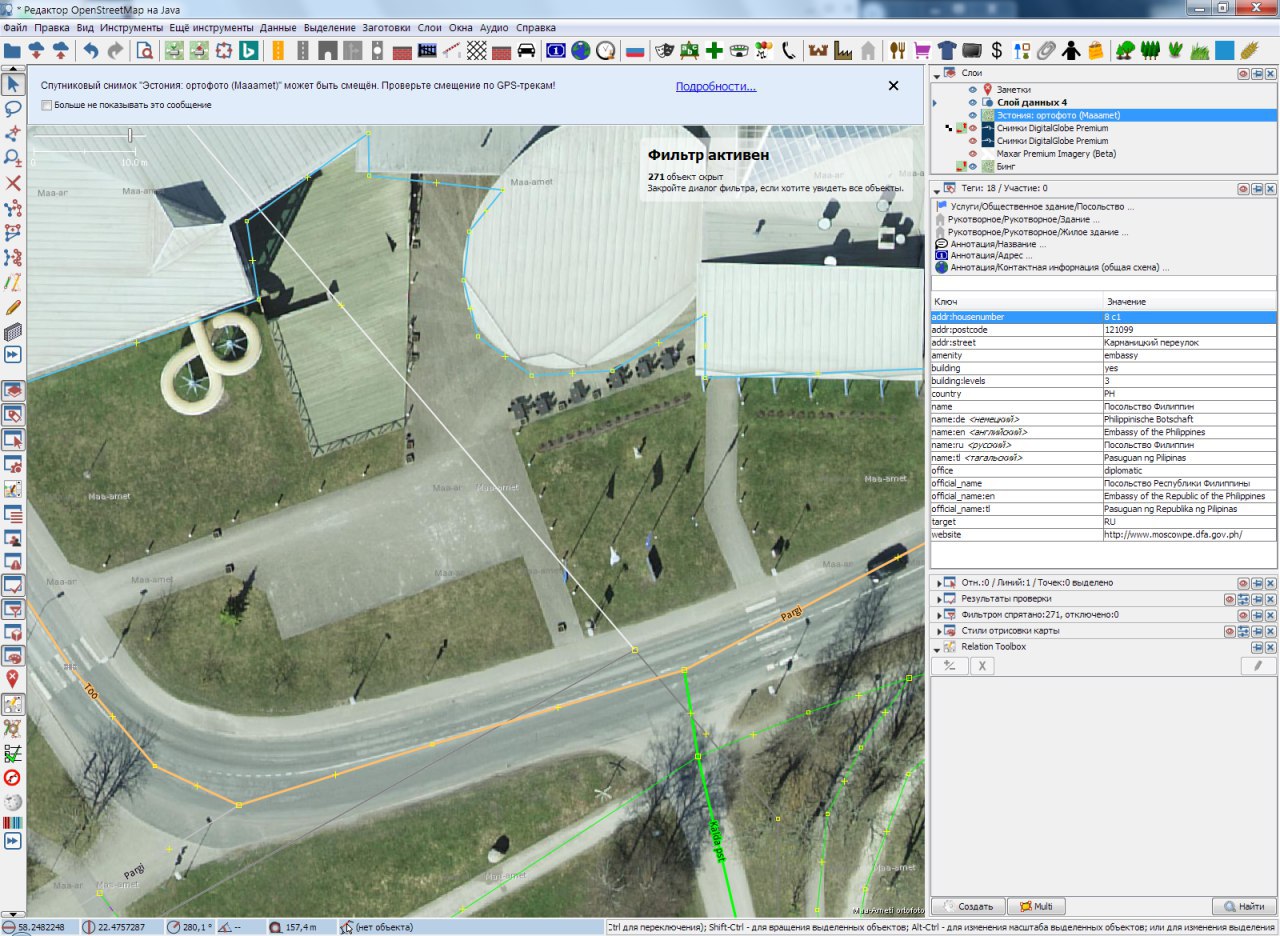
Task: Show Maxar Premium Imagery layer via eye
Action: pyautogui.click(x=972, y=154)
